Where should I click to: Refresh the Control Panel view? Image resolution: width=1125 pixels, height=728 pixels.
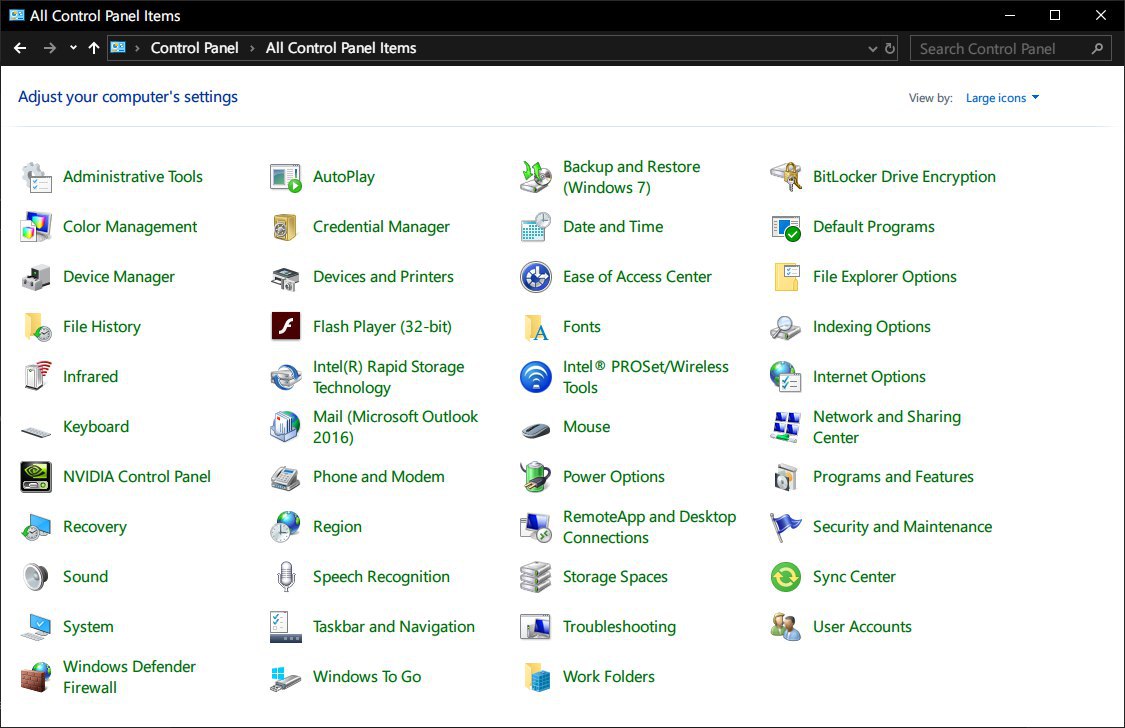click(x=890, y=49)
